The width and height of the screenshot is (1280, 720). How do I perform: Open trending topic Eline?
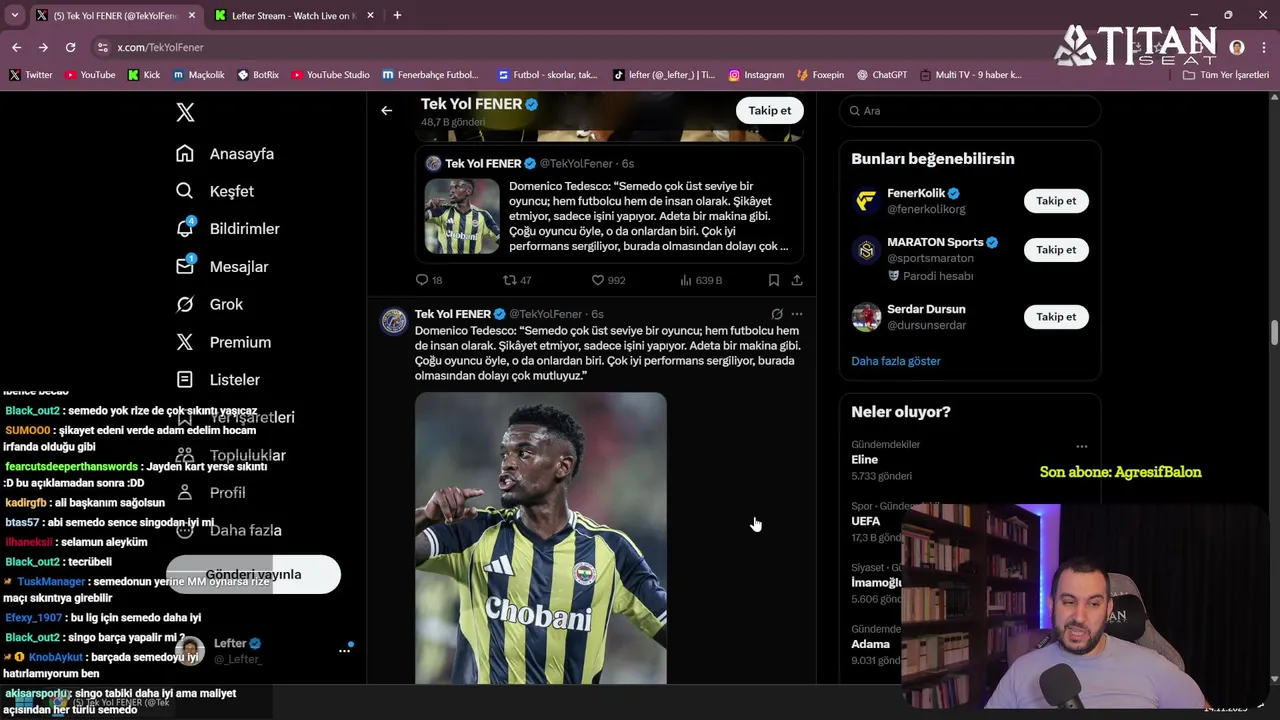pos(865,460)
